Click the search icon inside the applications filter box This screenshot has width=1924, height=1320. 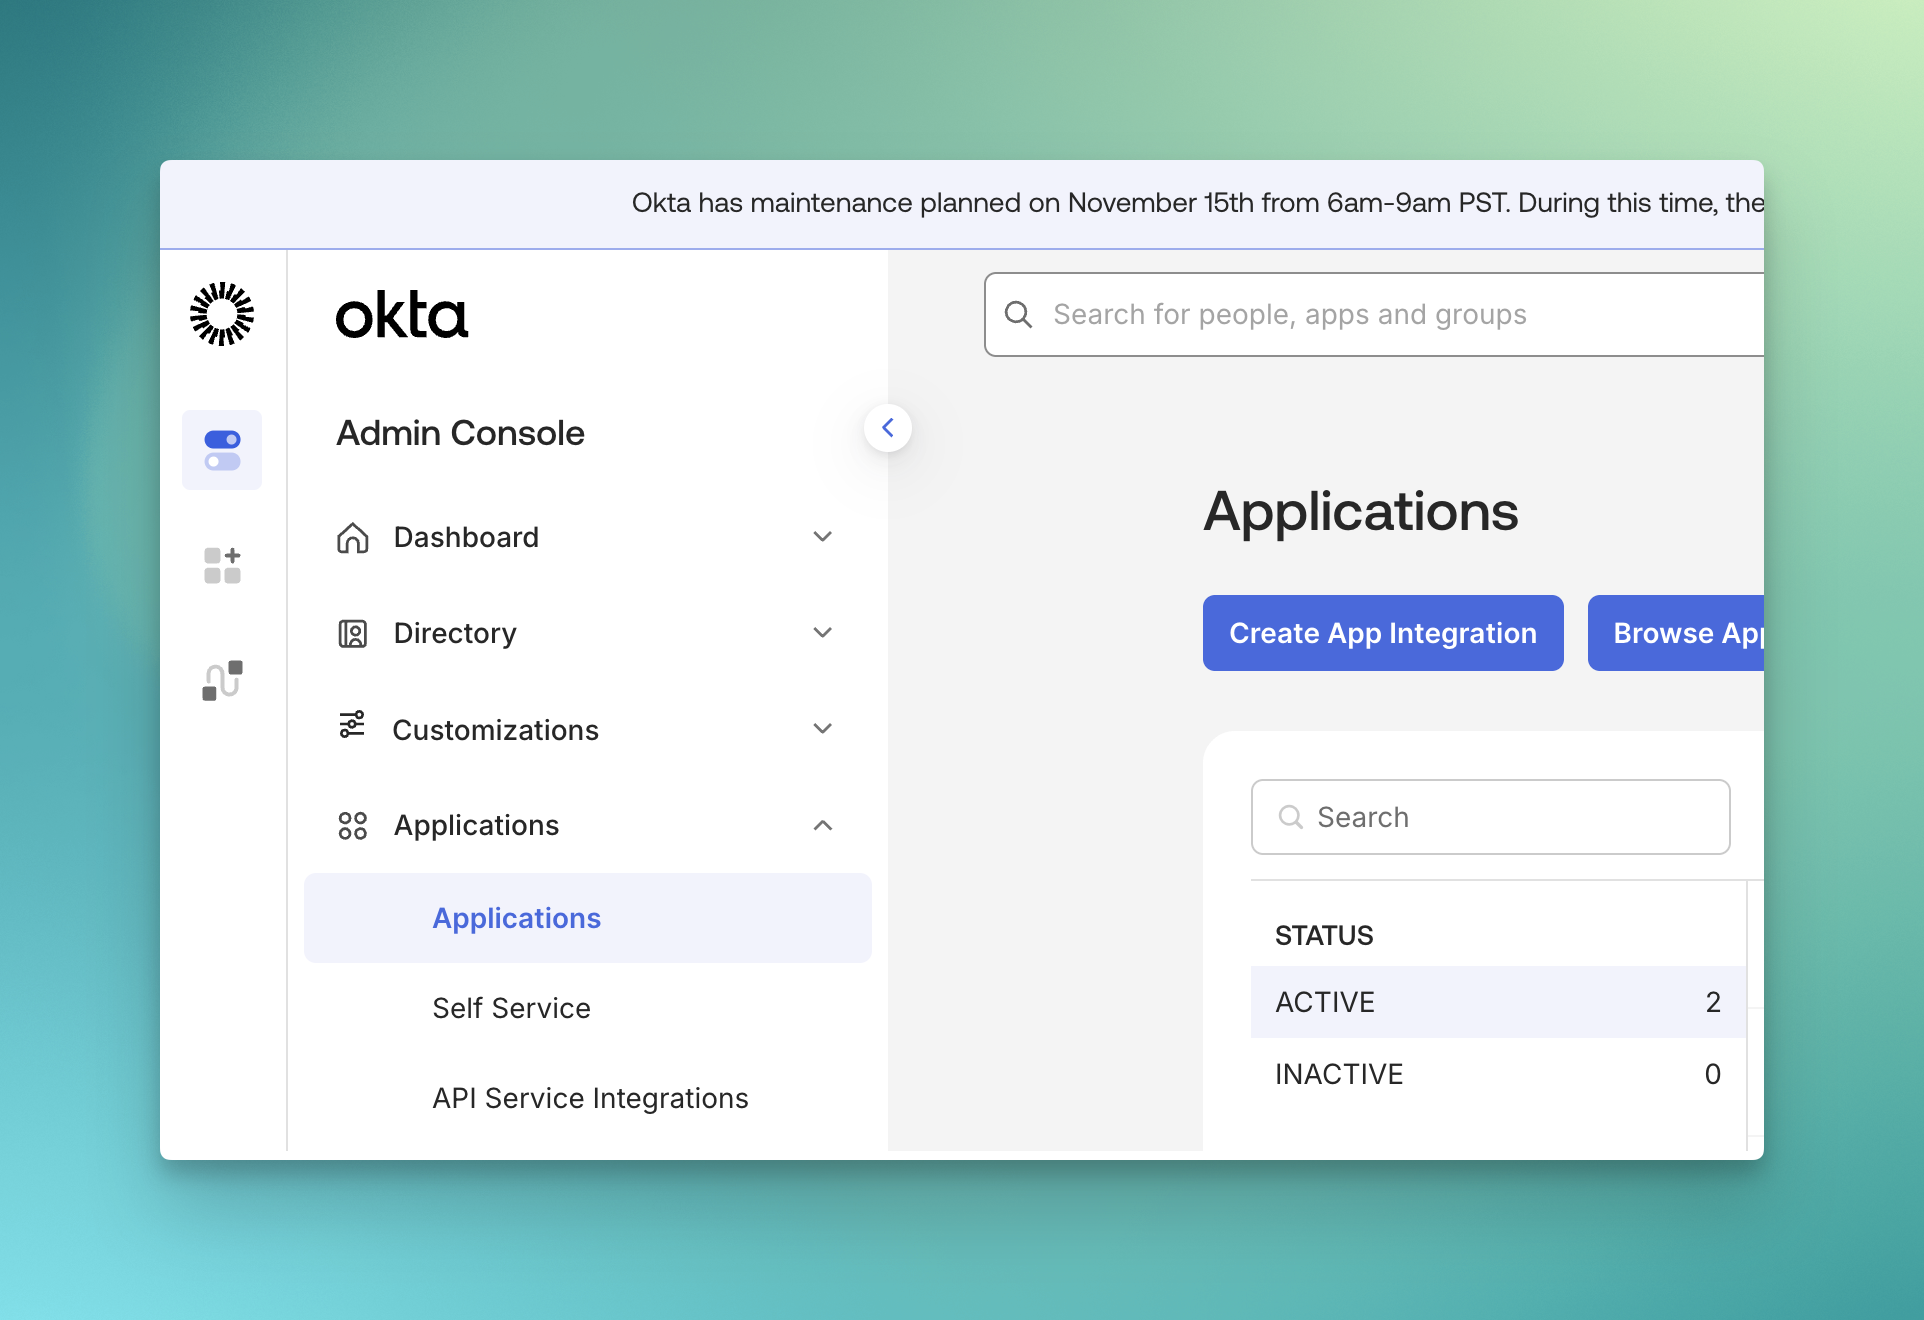click(x=1291, y=817)
